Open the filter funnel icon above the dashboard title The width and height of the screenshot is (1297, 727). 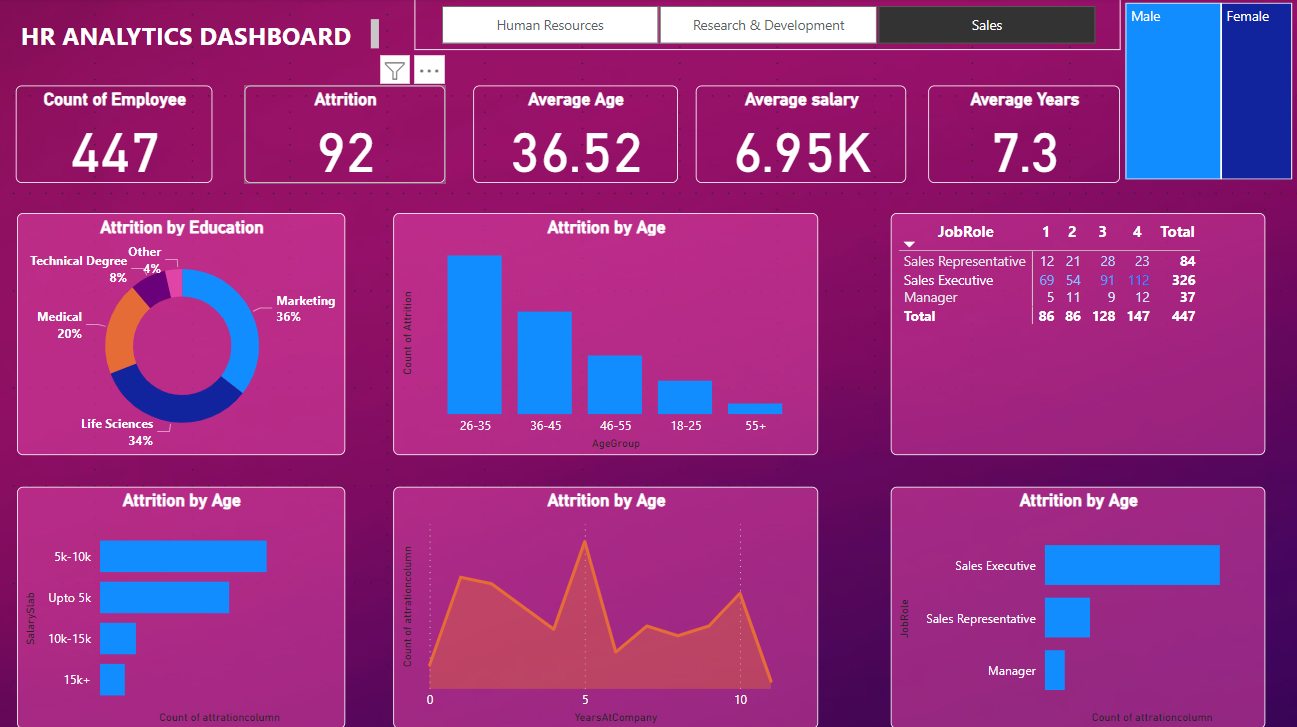[x=394, y=70]
